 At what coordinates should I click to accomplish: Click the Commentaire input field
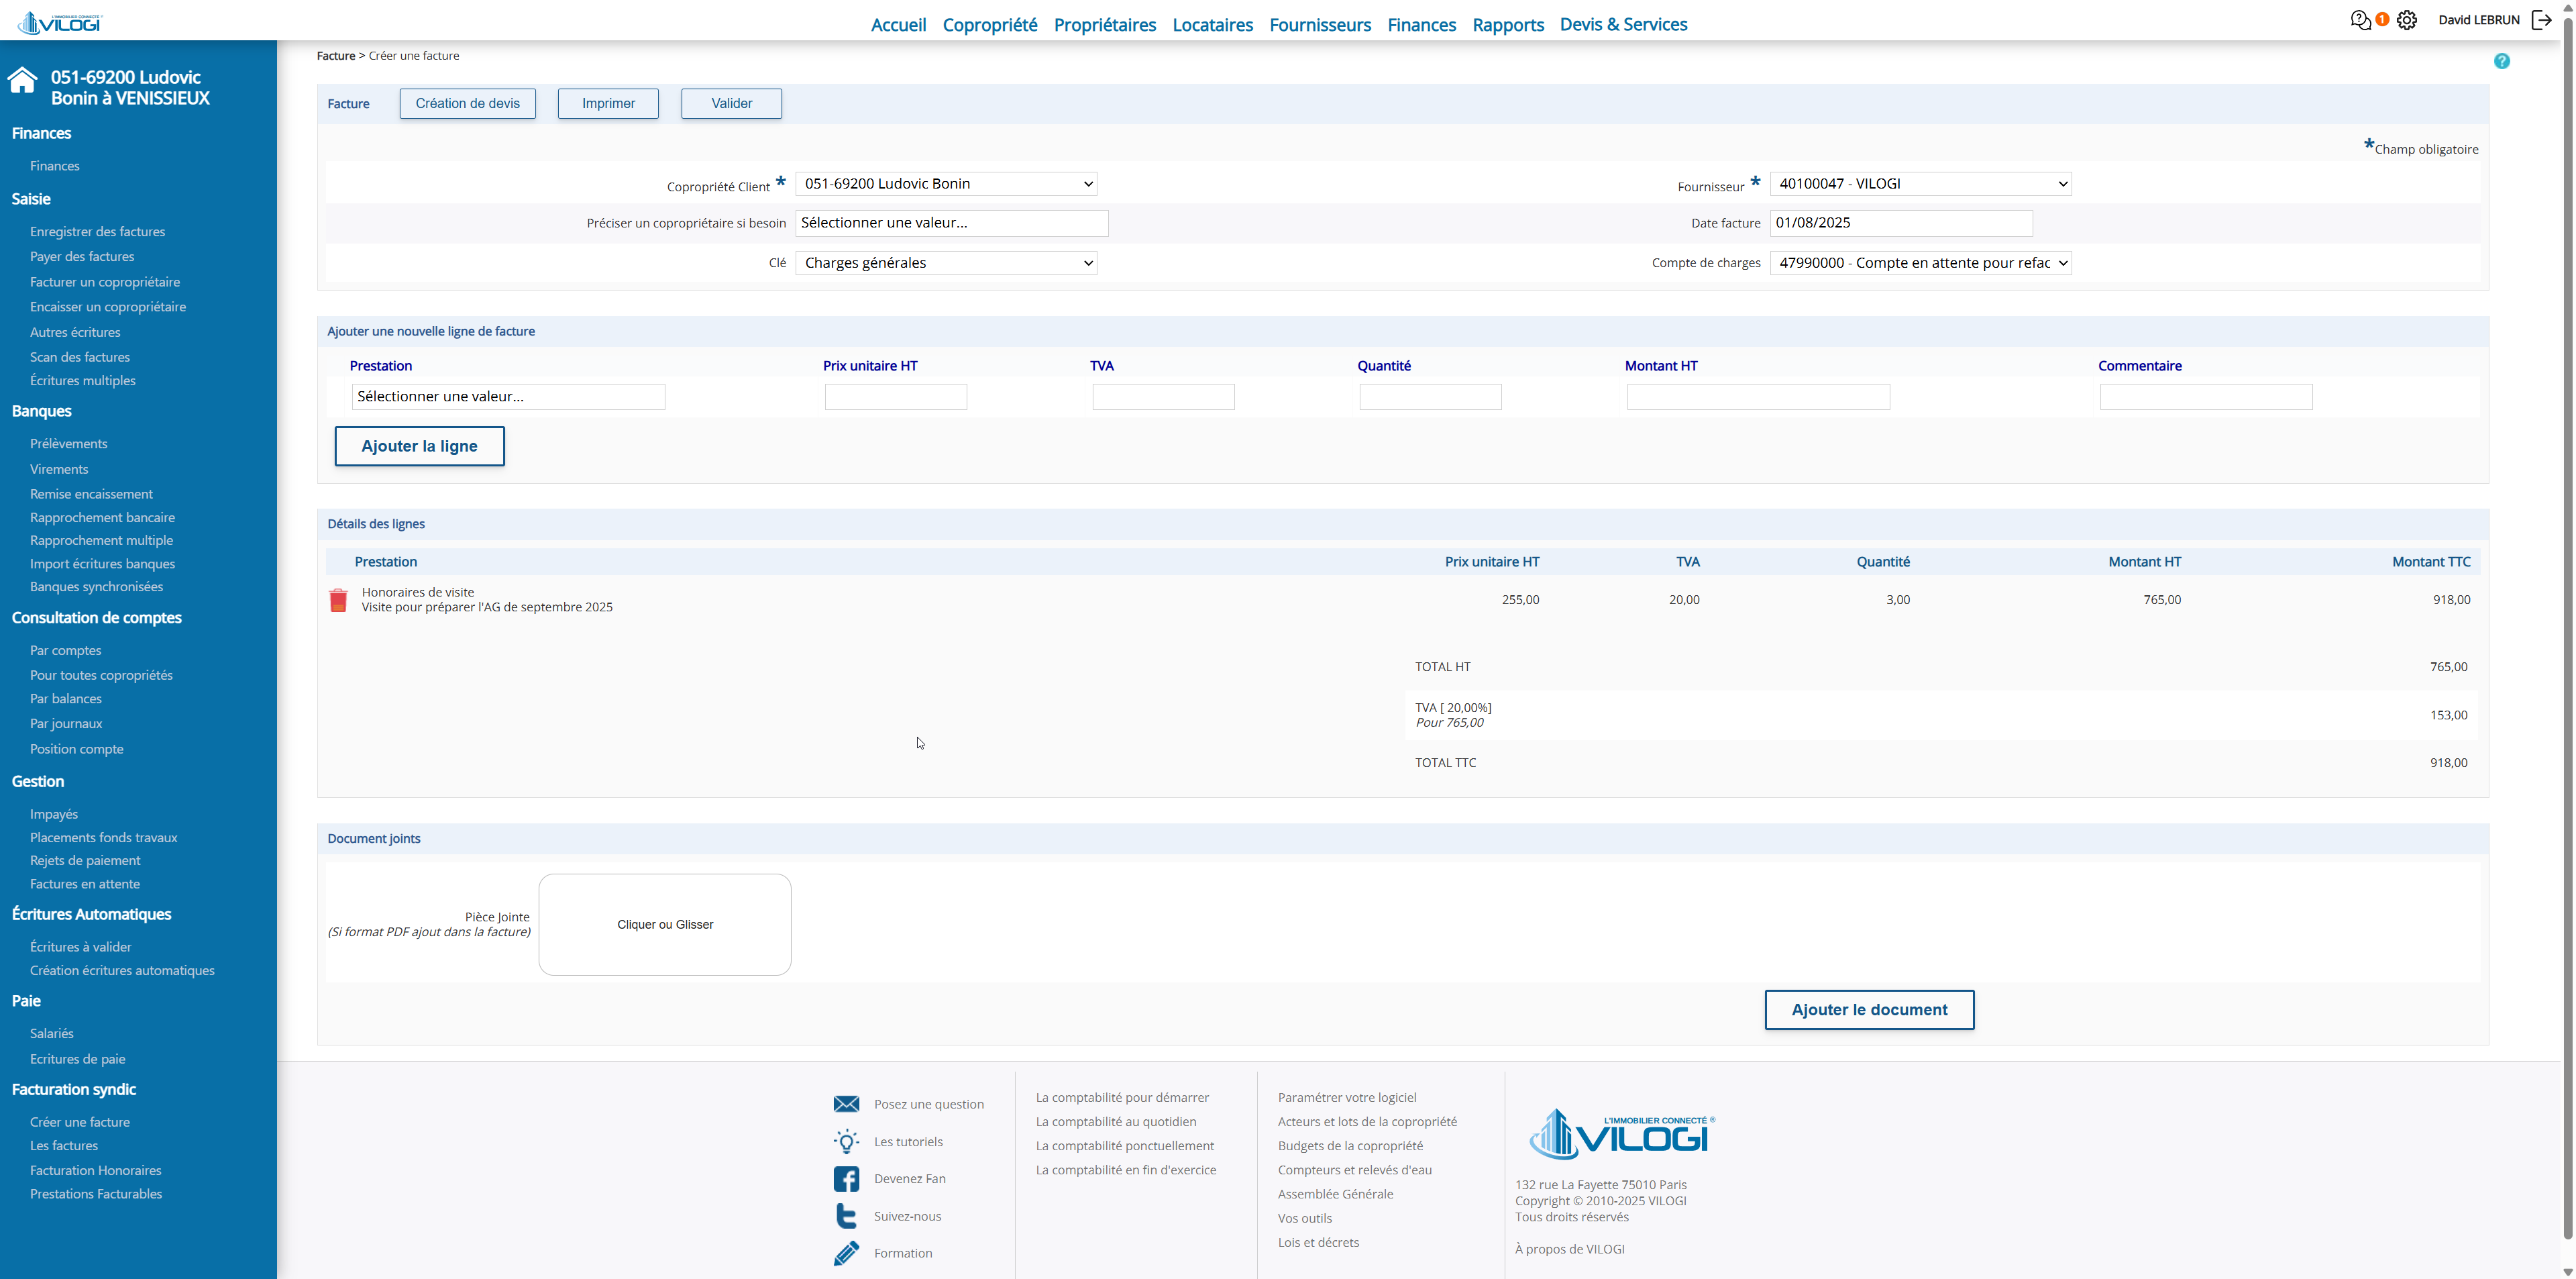[x=2206, y=397]
